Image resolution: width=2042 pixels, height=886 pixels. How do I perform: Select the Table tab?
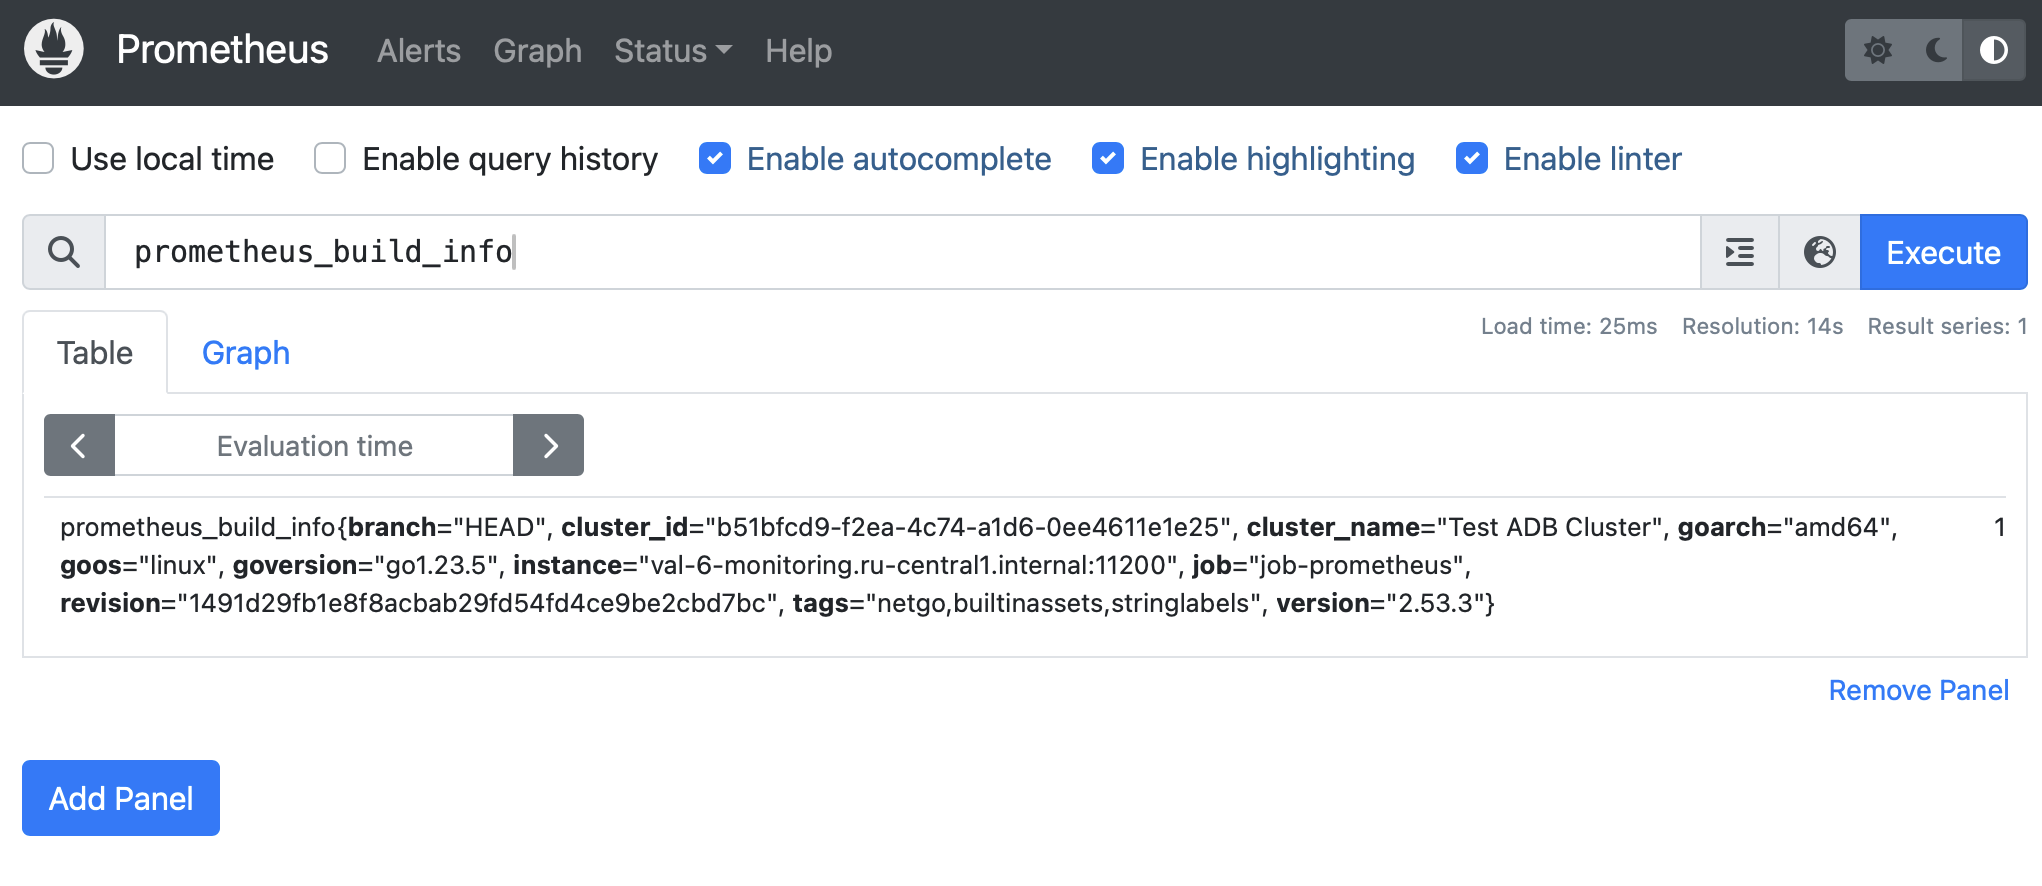[95, 353]
